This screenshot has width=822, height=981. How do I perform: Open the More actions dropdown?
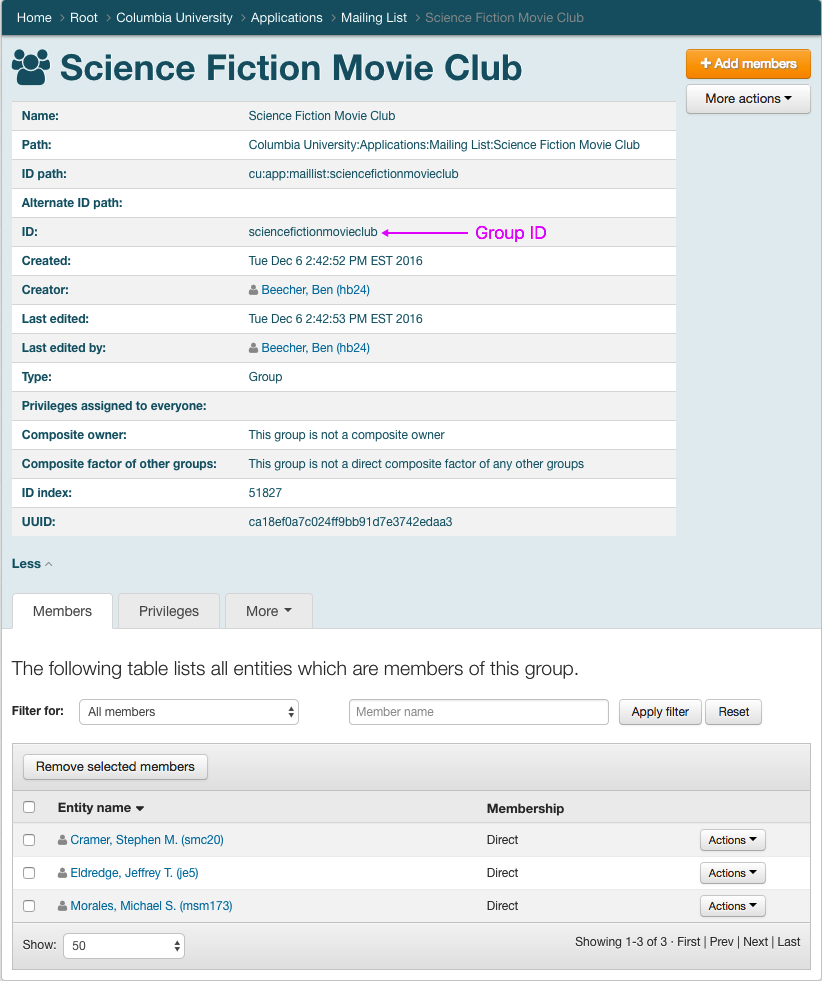(x=748, y=99)
